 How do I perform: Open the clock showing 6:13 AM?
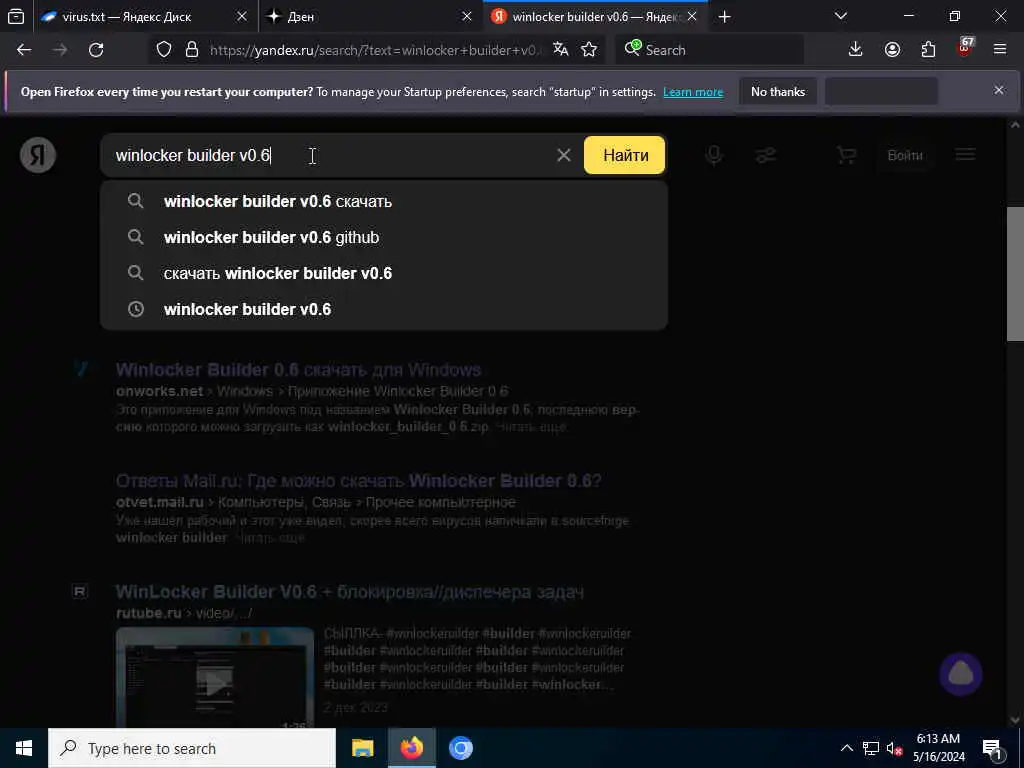pos(938,748)
